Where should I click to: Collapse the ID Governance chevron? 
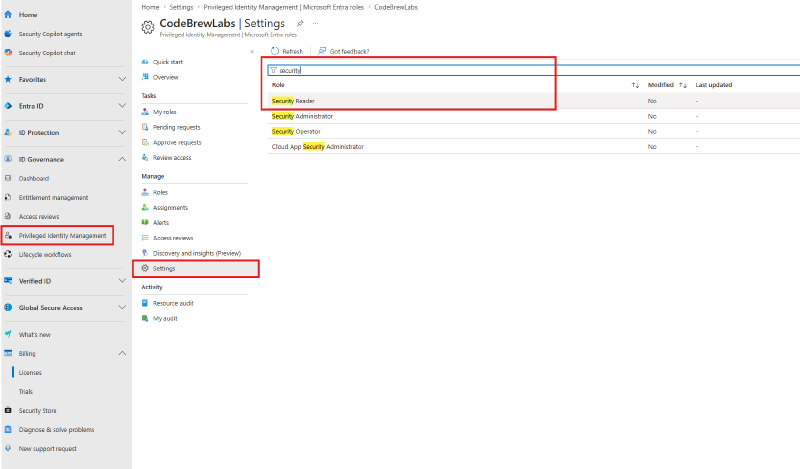coord(122,159)
